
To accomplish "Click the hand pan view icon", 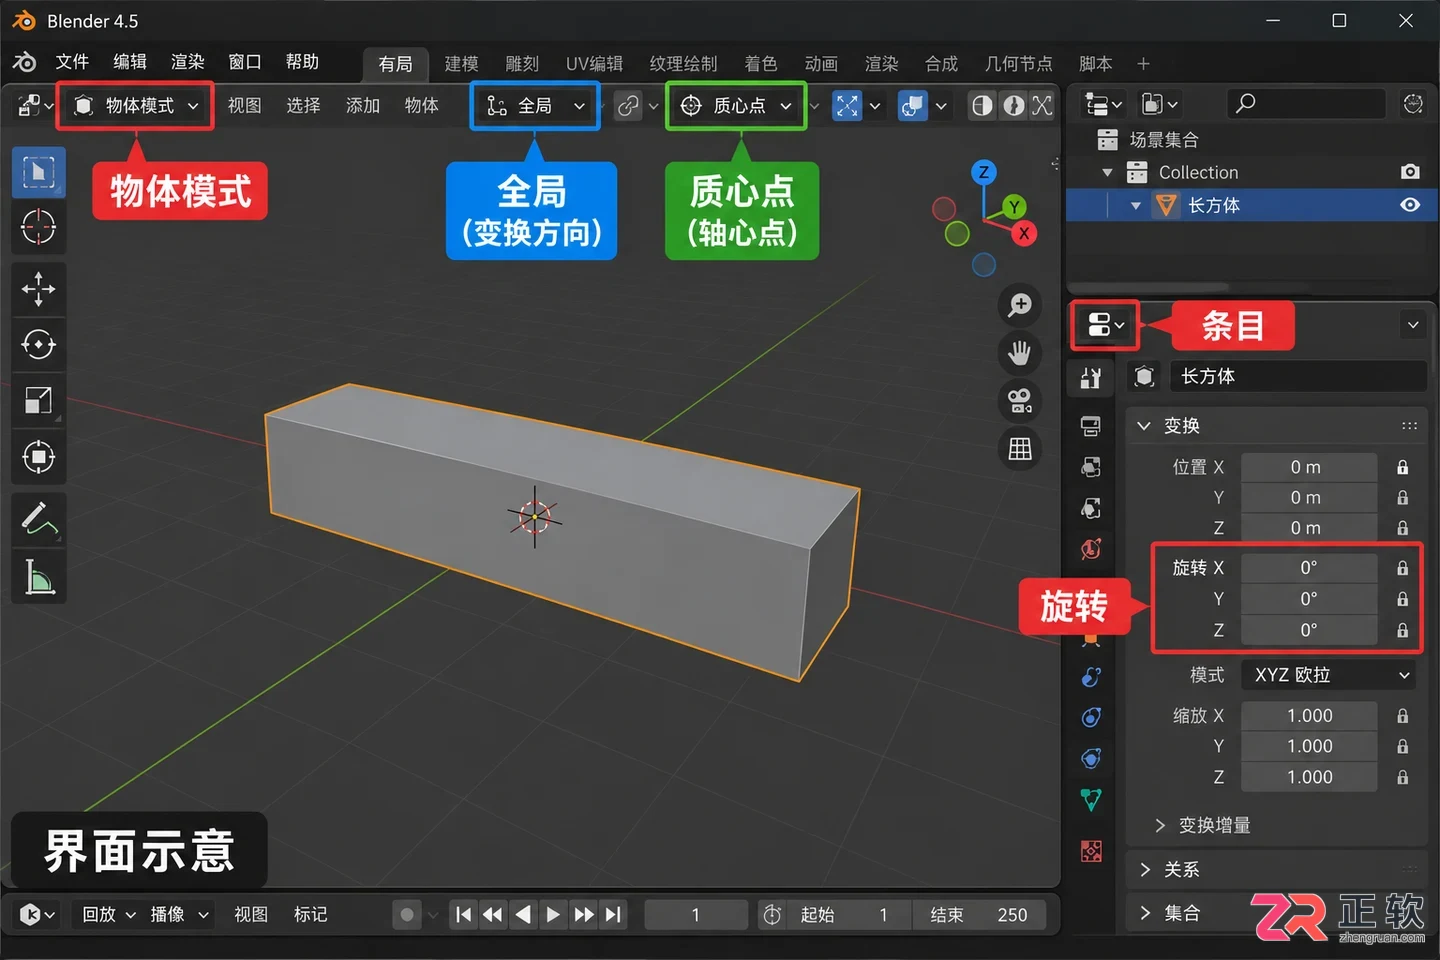I will (1020, 353).
